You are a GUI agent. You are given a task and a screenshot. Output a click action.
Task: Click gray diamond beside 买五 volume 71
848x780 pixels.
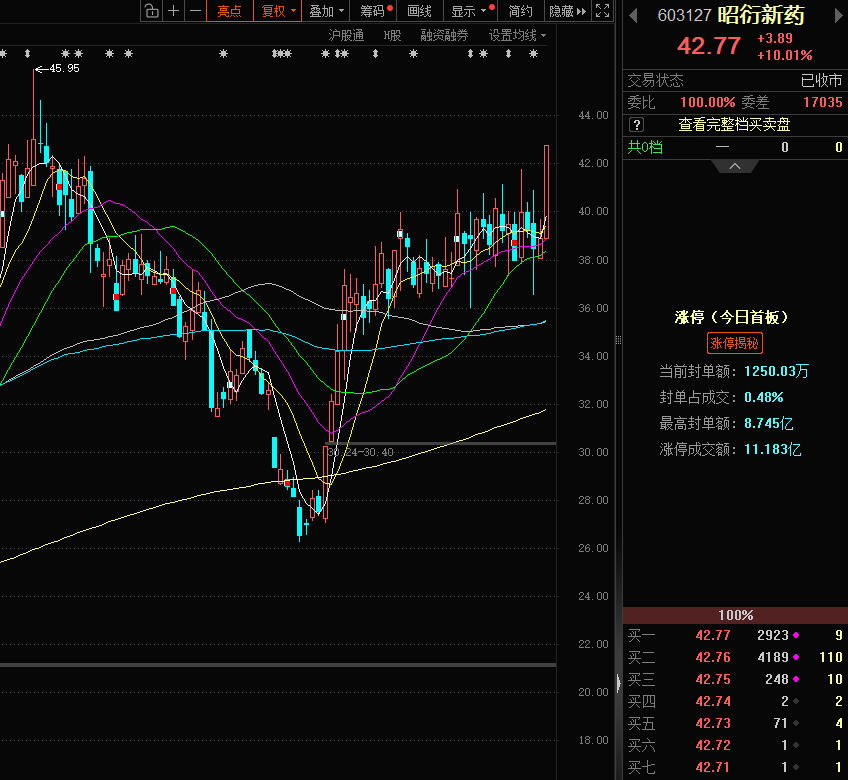coord(796,723)
